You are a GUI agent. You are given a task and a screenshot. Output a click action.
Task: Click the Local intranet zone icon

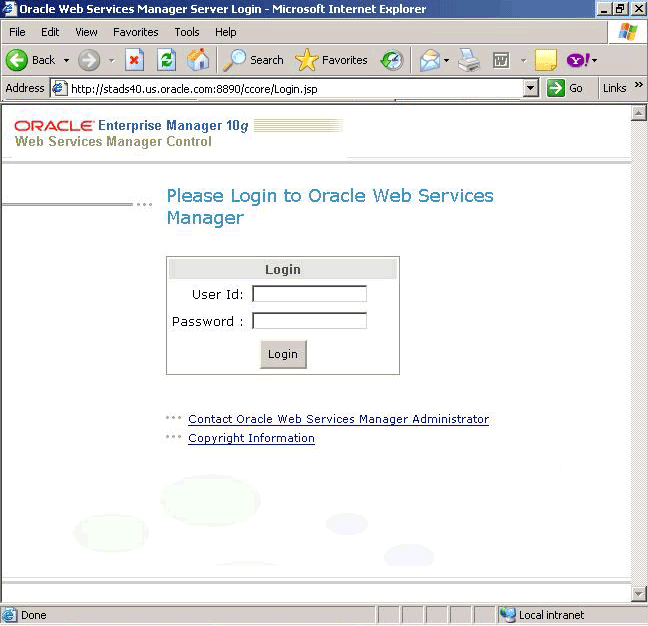pos(507,615)
